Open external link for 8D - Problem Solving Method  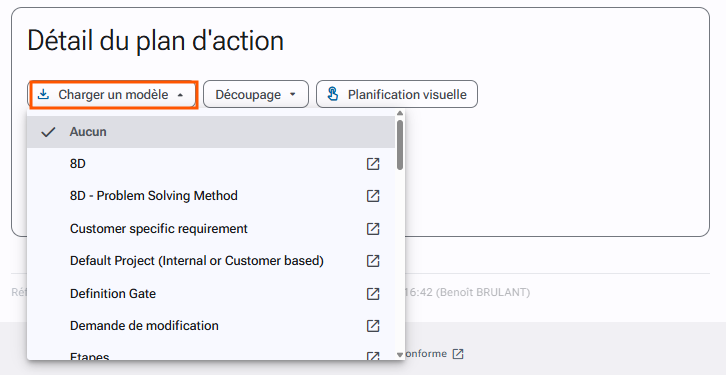click(373, 196)
